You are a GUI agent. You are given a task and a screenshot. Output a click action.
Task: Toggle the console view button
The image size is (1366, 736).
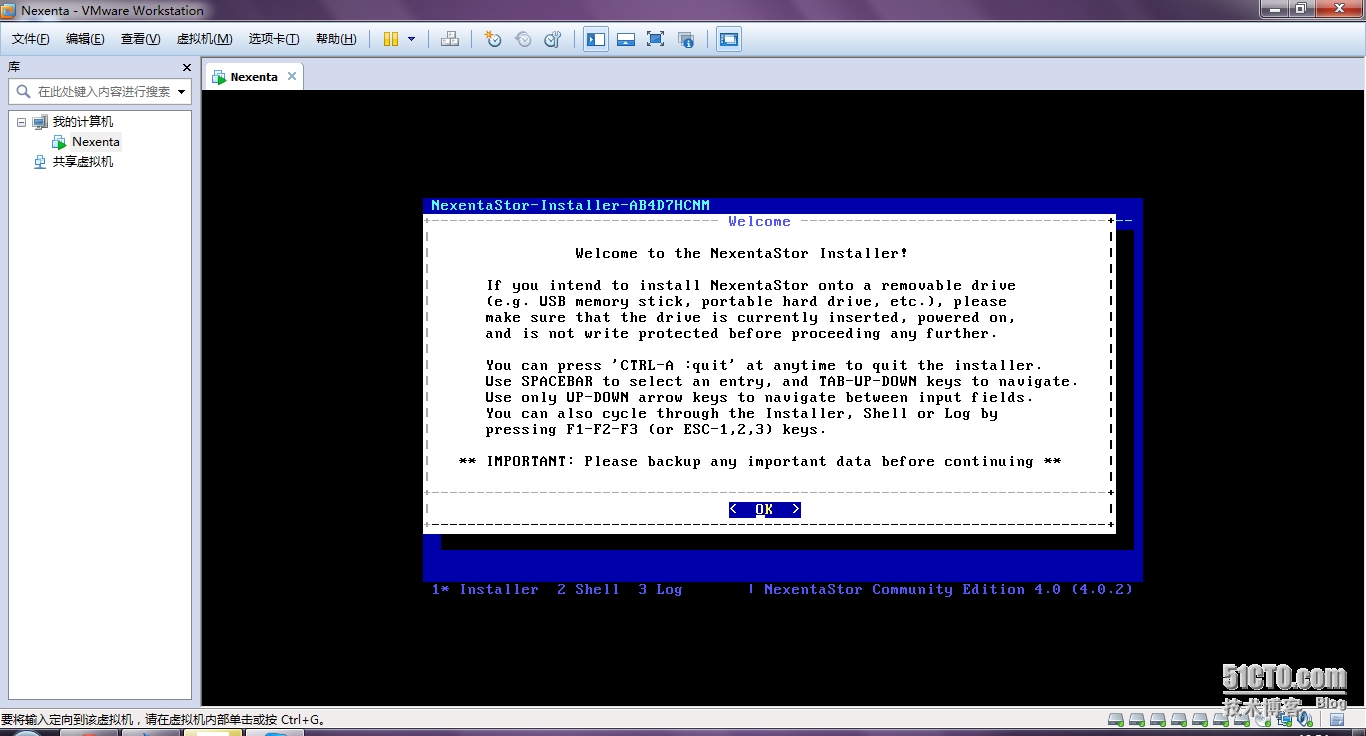729,39
